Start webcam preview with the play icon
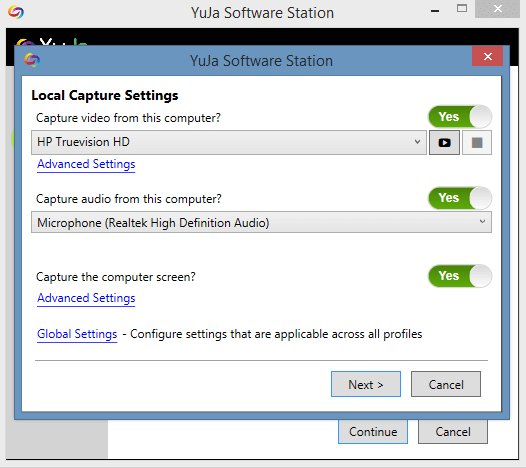The image size is (526, 468). [x=444, y=143]
